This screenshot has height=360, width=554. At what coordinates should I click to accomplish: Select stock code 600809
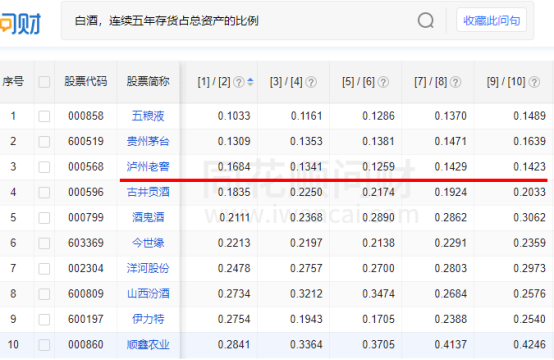86,294
